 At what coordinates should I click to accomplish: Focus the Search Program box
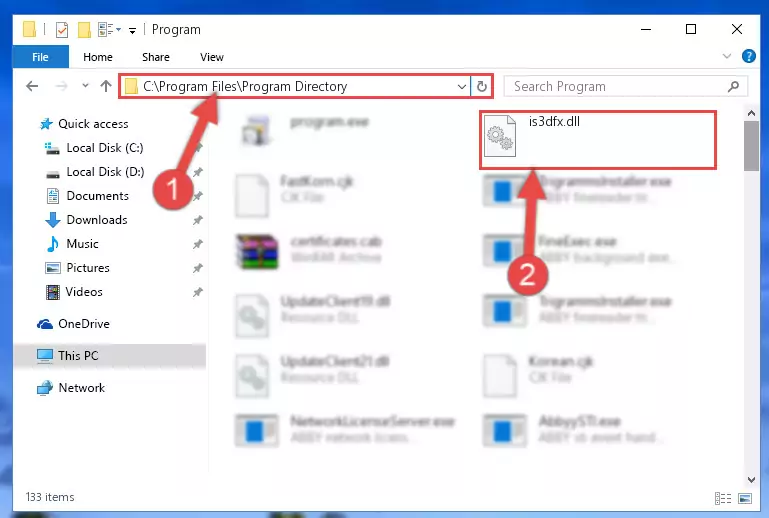click(626, 87)
